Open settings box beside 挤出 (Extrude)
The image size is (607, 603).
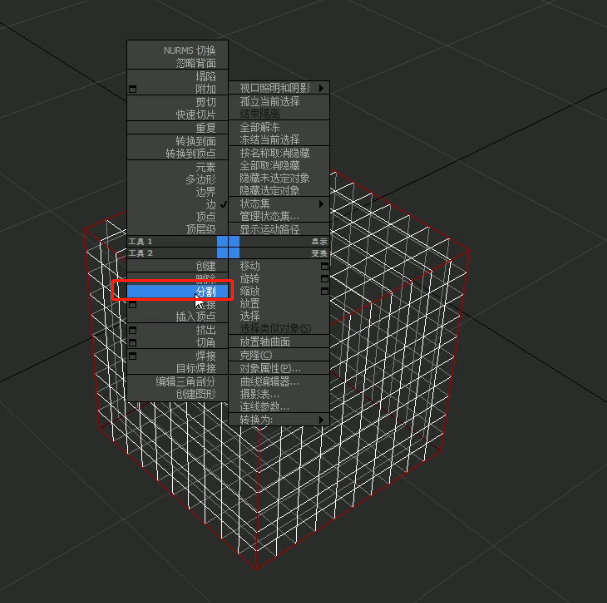(132, 330)
